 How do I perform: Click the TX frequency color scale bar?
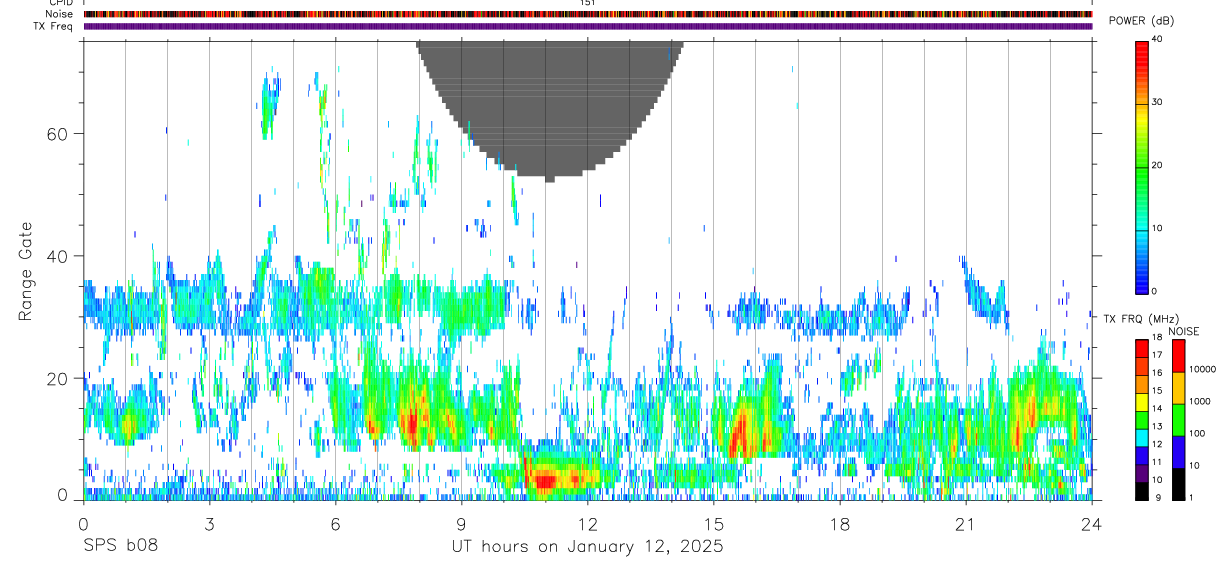[x=1142, y=420]
